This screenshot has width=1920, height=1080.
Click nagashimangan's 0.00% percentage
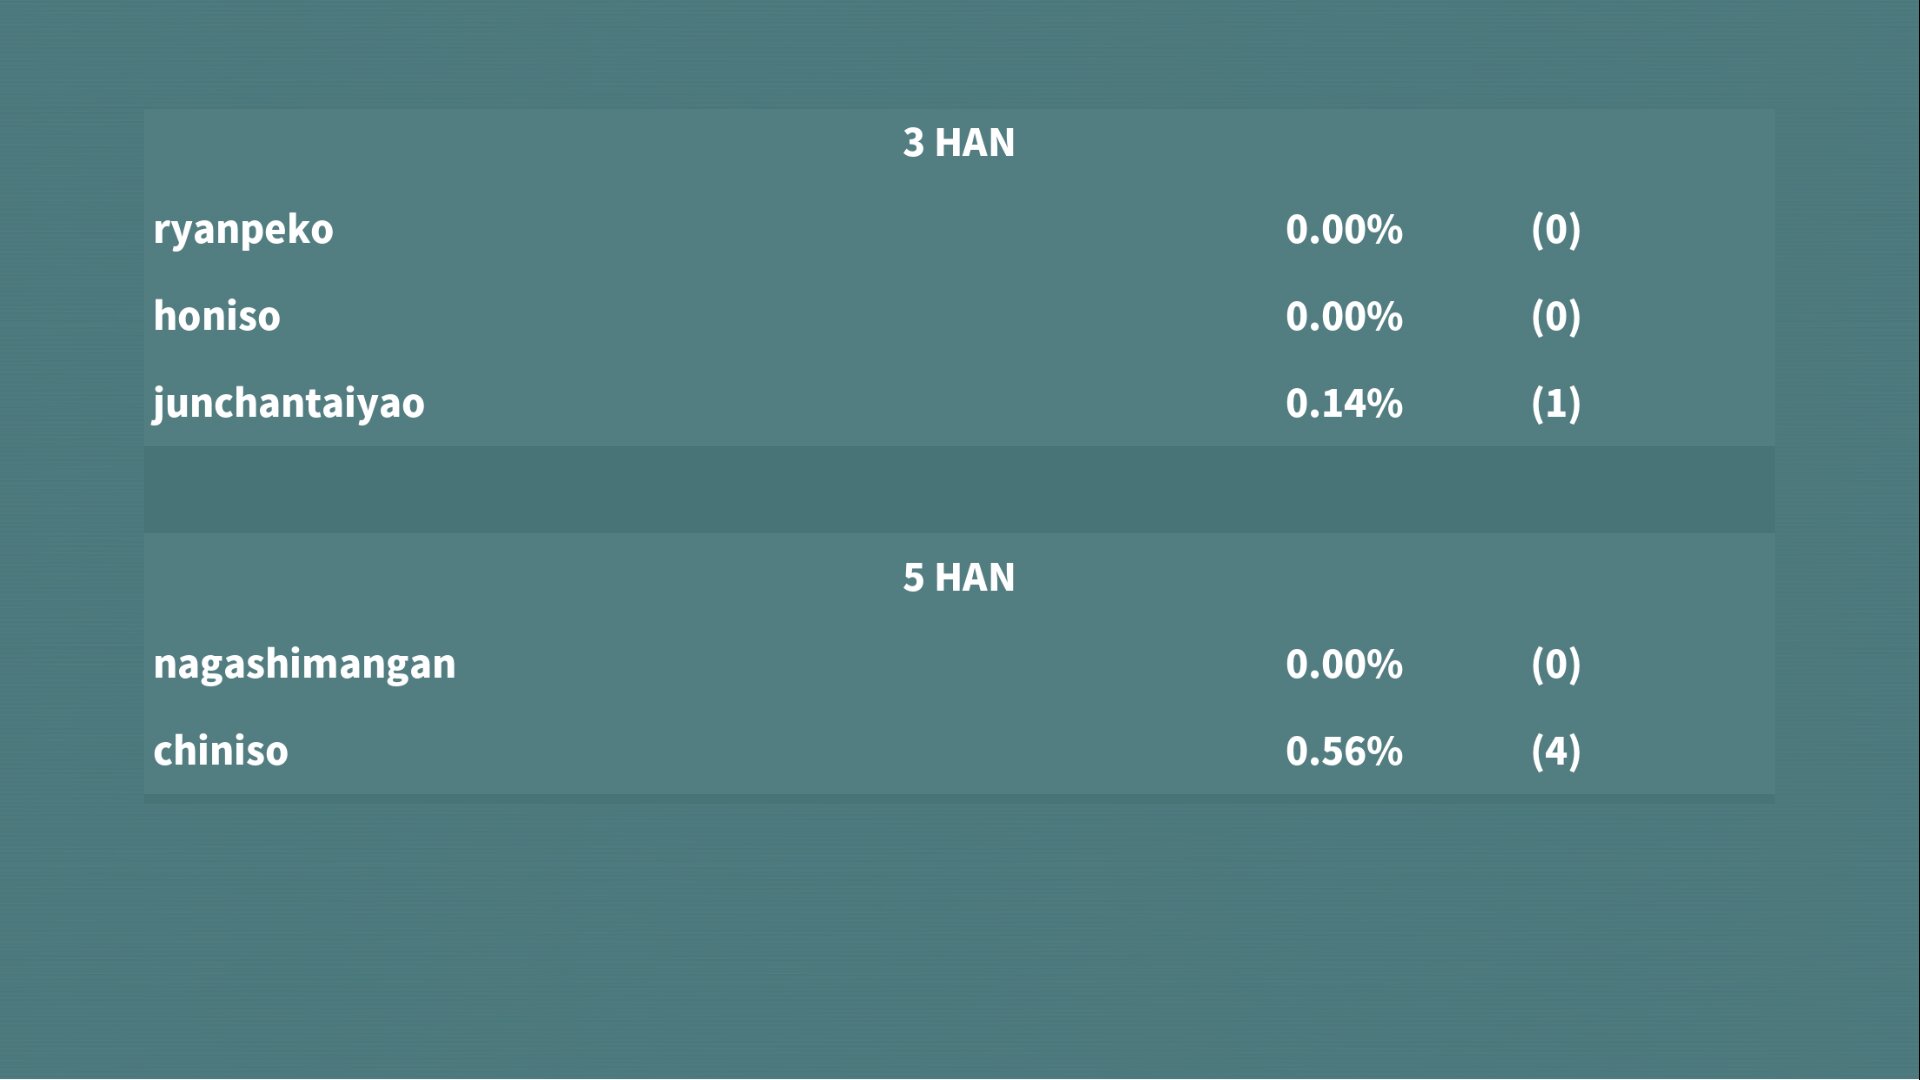[1343, 665]
